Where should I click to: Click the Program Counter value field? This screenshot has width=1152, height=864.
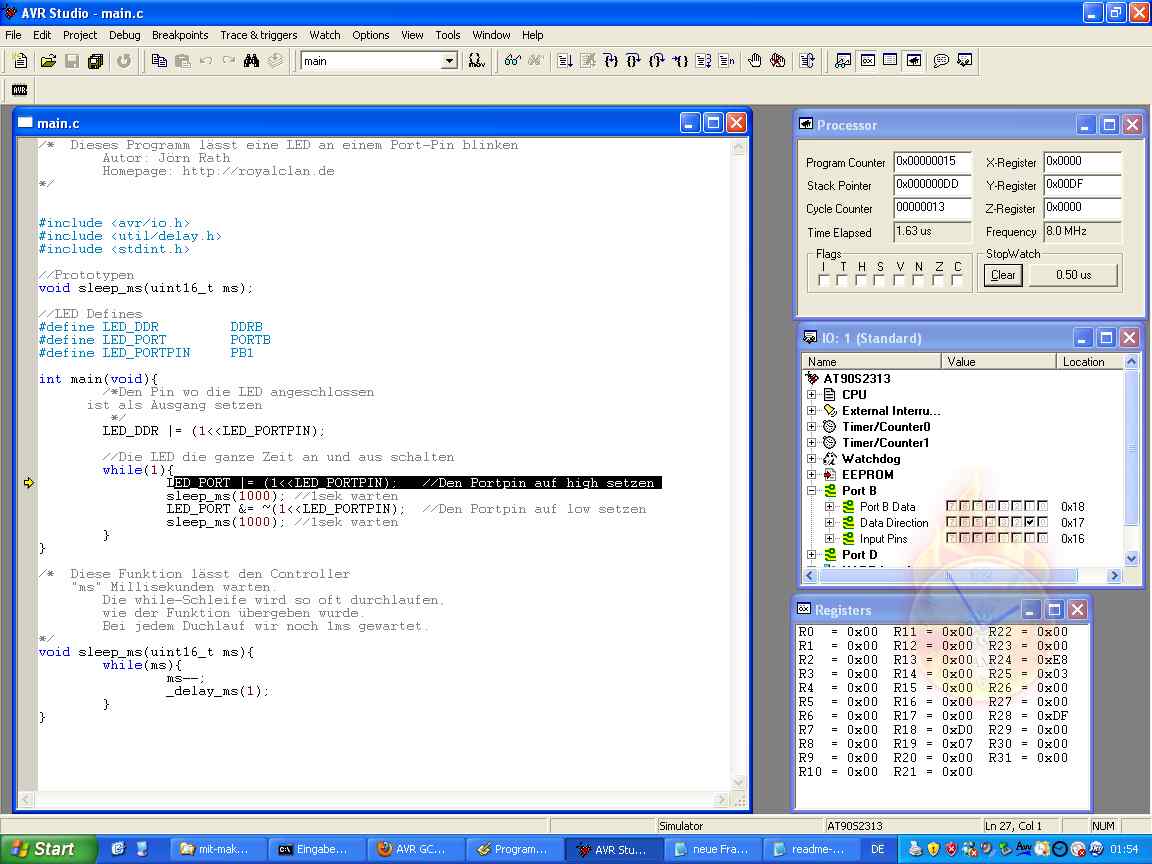point(932,161)
